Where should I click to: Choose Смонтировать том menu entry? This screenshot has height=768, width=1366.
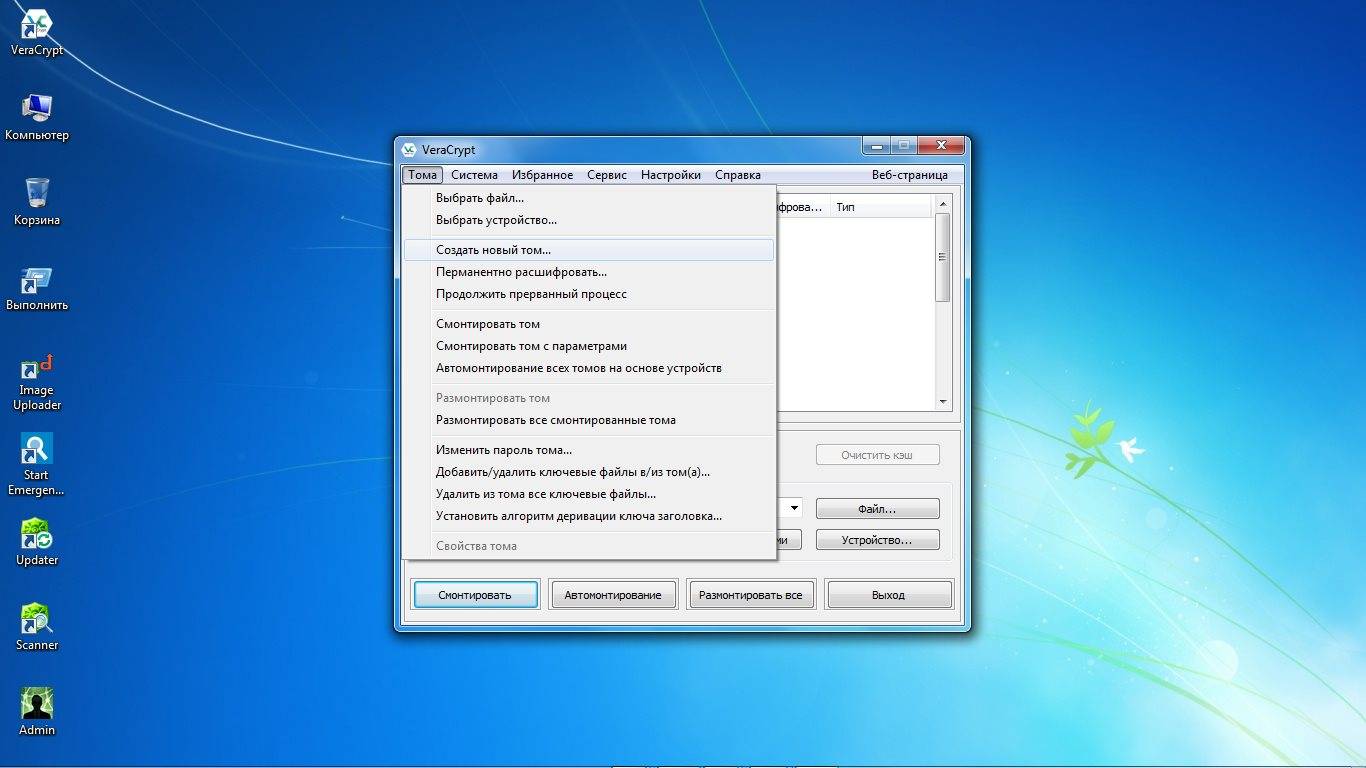pyautogui.click(x=589, y=324)
